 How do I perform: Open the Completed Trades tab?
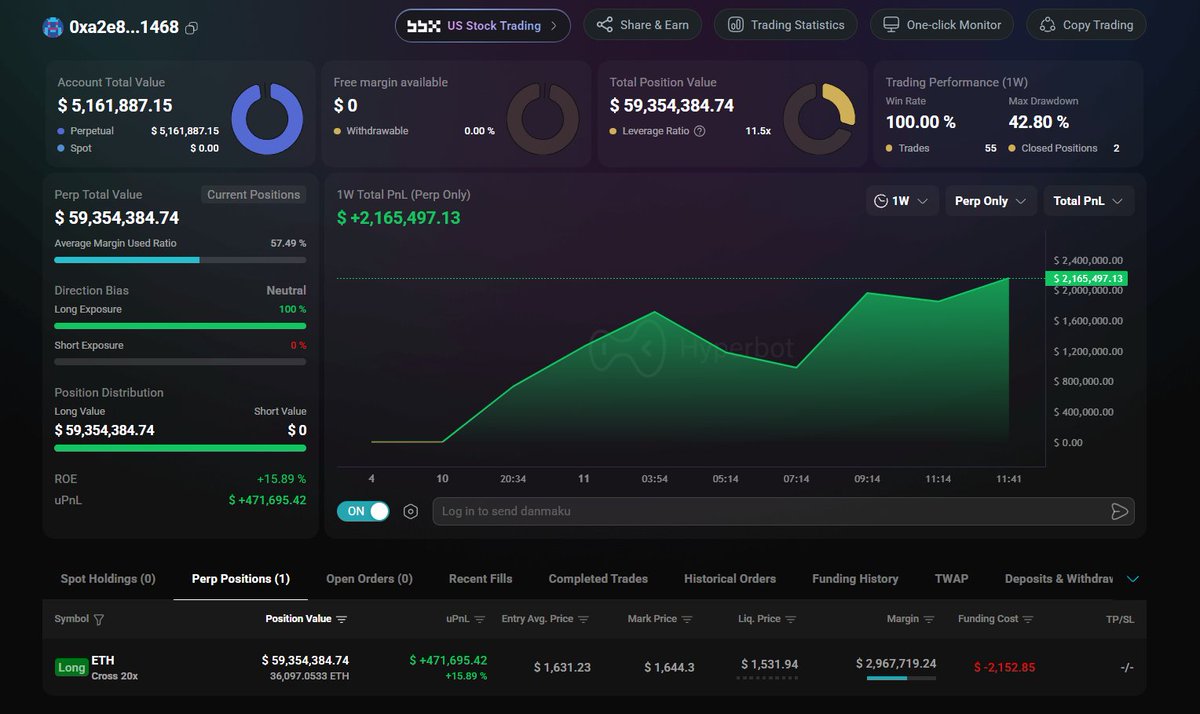pos(598,579)
